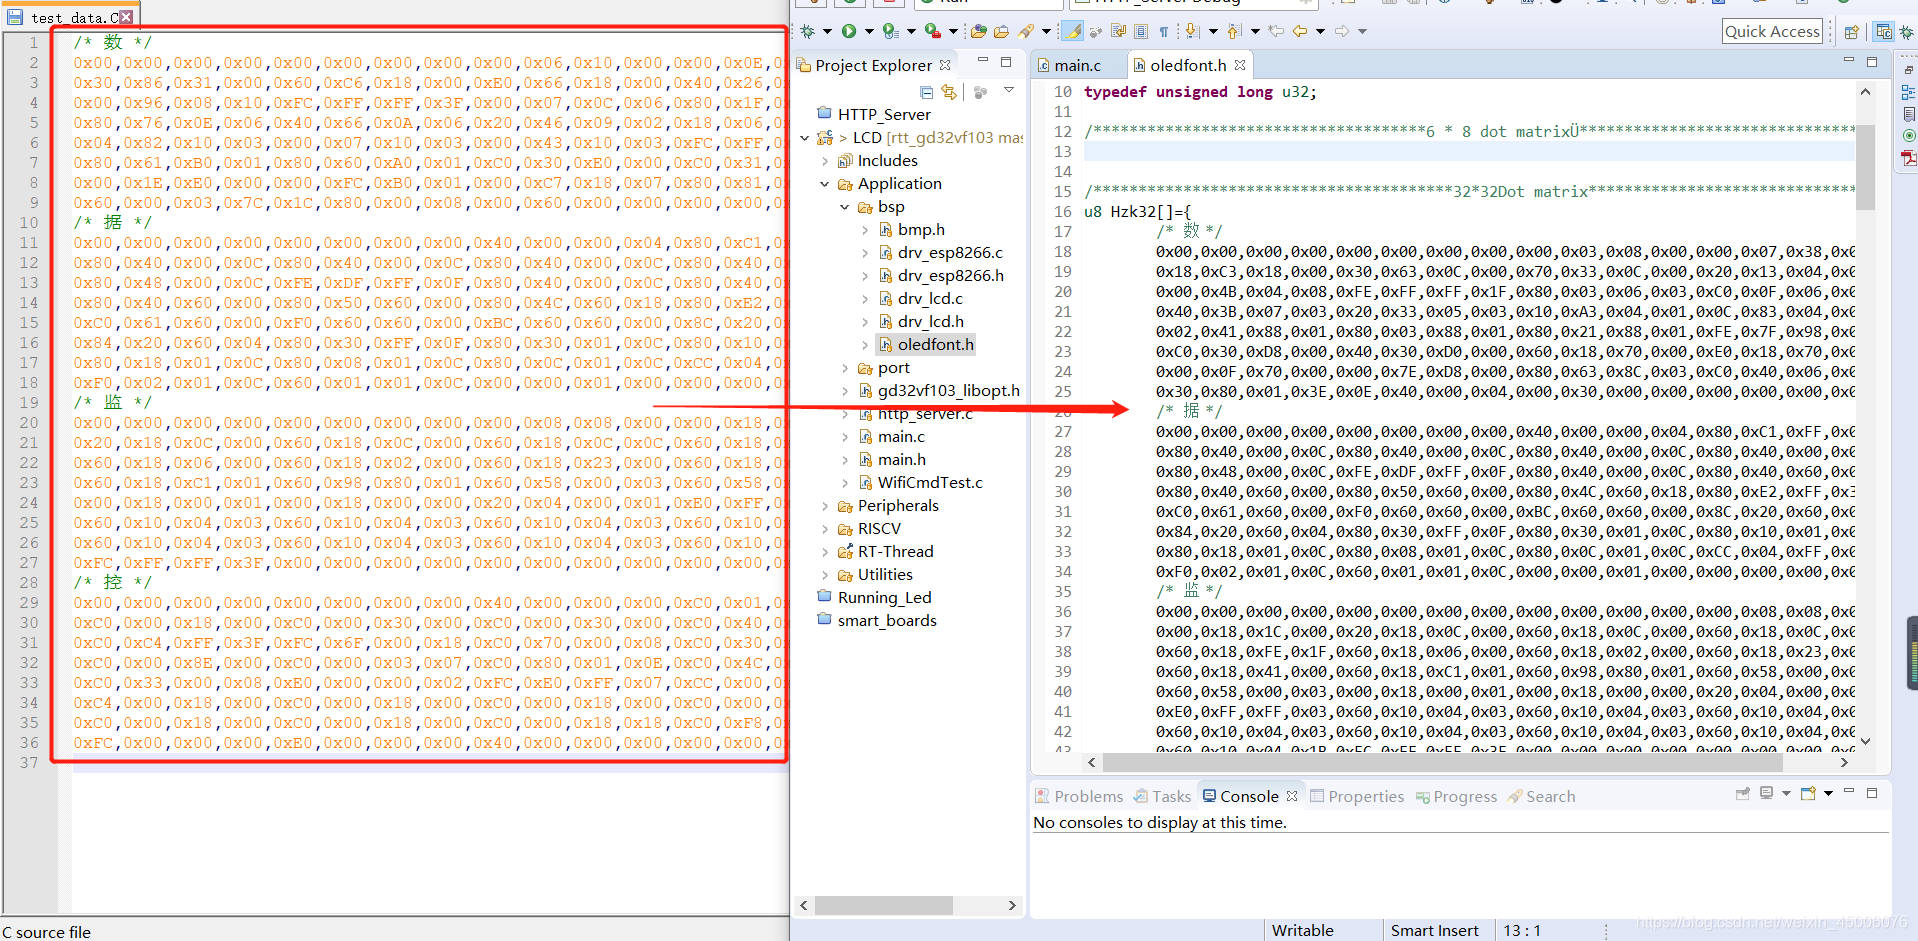Image resolution: width=1918 pixels, height=941 pixels.
Task: Toggle Pin Console
Action: [1743, 793]
